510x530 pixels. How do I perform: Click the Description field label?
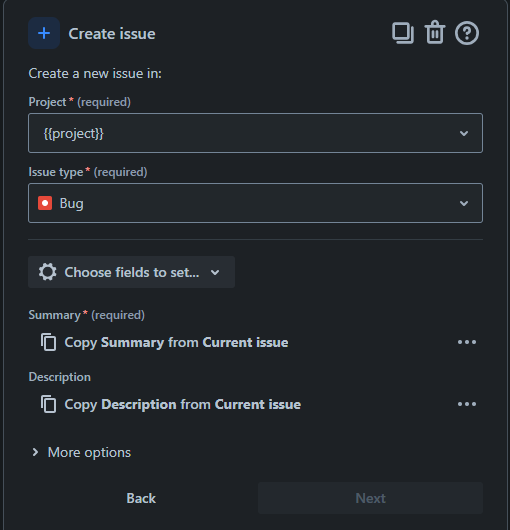click(59, 377)
